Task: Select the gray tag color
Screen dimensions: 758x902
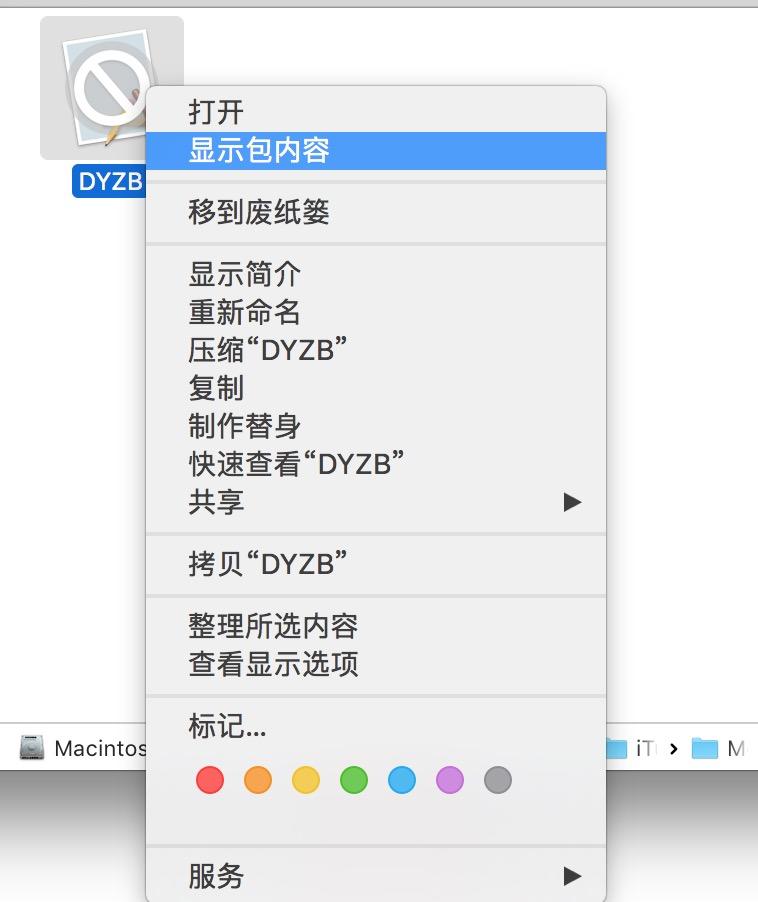Action: [x=498, y=780]
